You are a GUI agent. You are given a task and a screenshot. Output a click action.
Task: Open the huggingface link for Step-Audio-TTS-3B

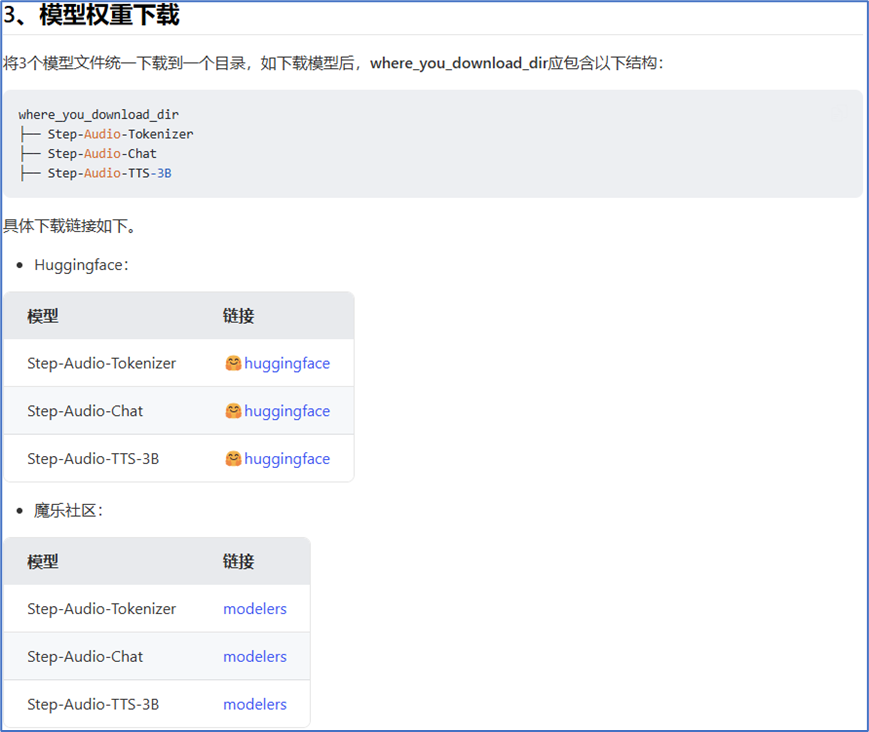pyautogui.click(x=287, y=459)
